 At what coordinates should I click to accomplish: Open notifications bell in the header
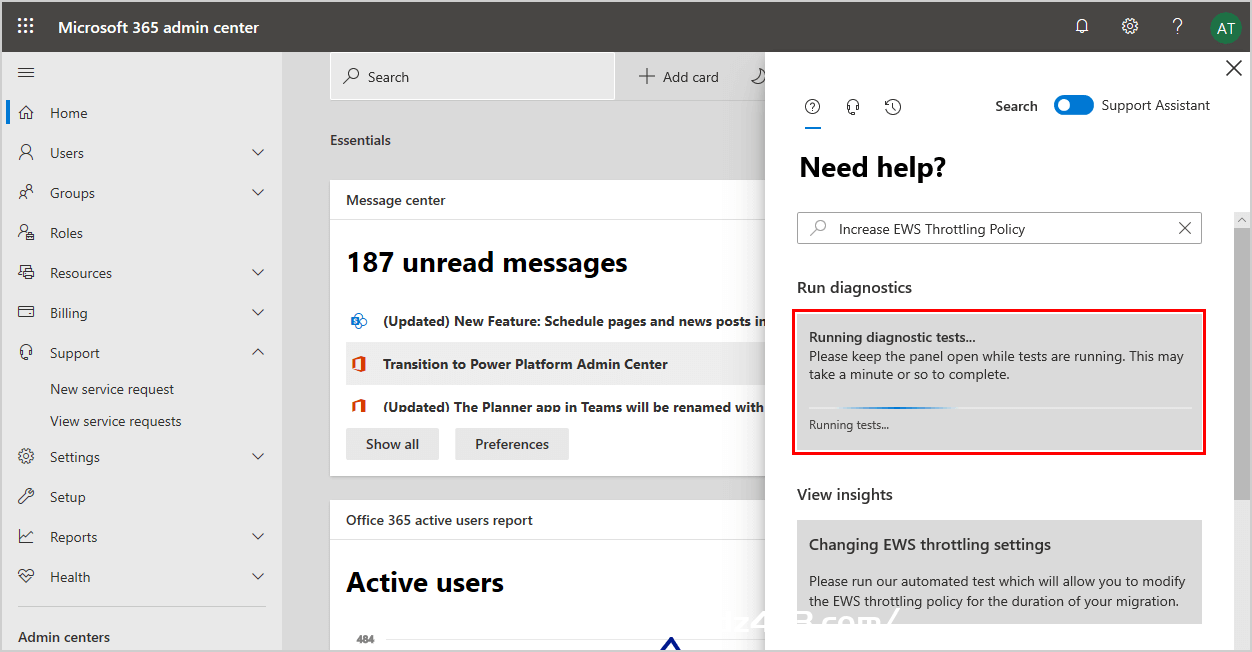[x=1082, y=27]
